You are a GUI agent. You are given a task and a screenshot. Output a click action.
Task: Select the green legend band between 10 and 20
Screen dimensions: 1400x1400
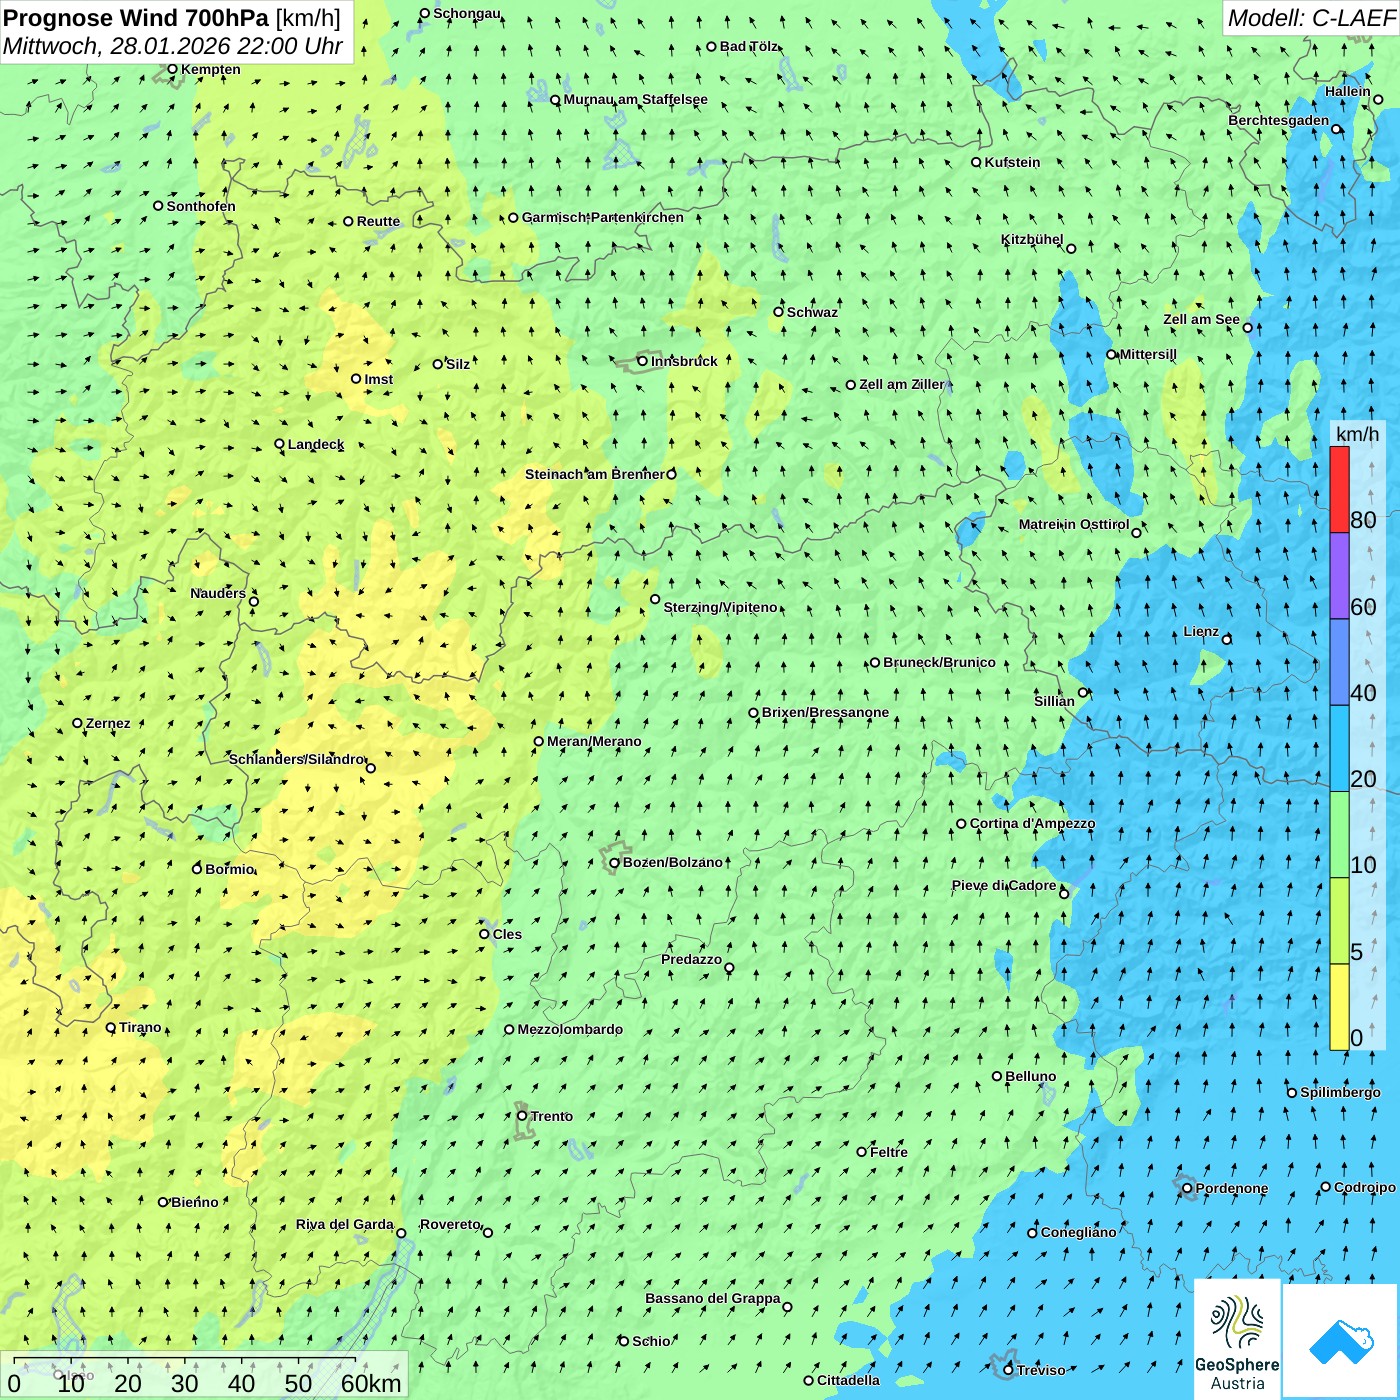tap(1339, 835)
